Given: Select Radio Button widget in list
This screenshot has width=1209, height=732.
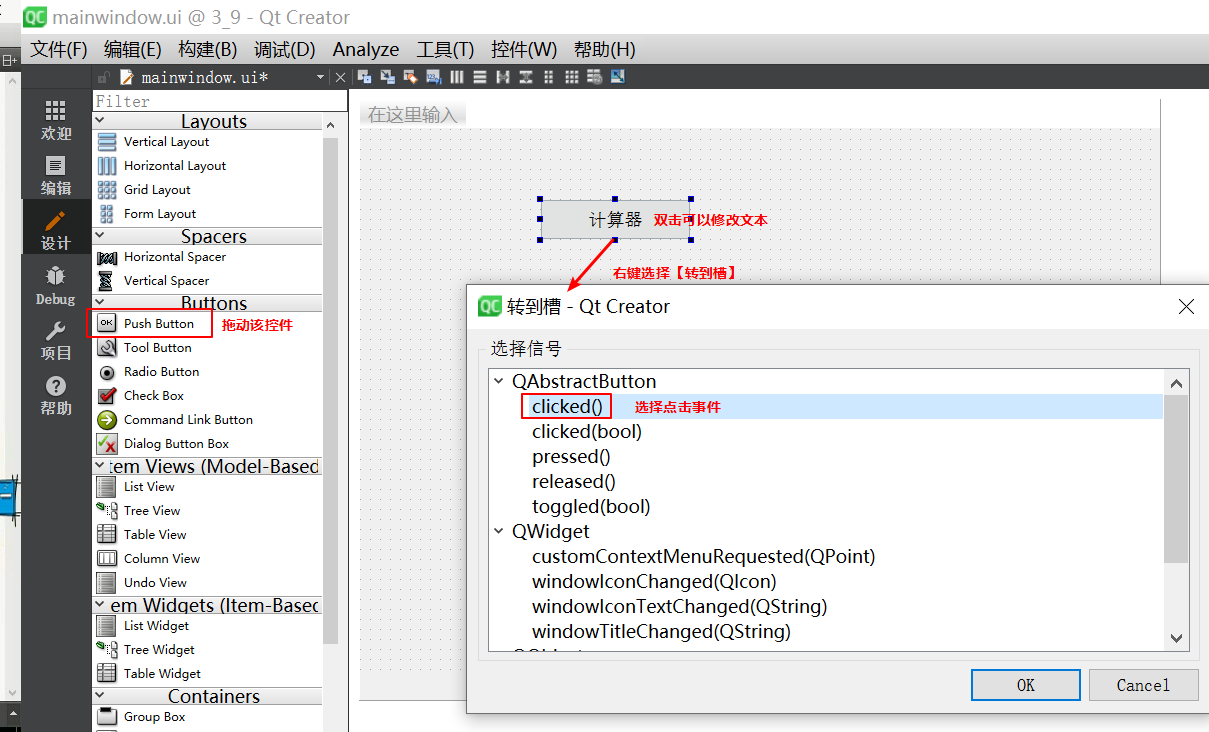Looking at the screenshot, I should (161, 372).
